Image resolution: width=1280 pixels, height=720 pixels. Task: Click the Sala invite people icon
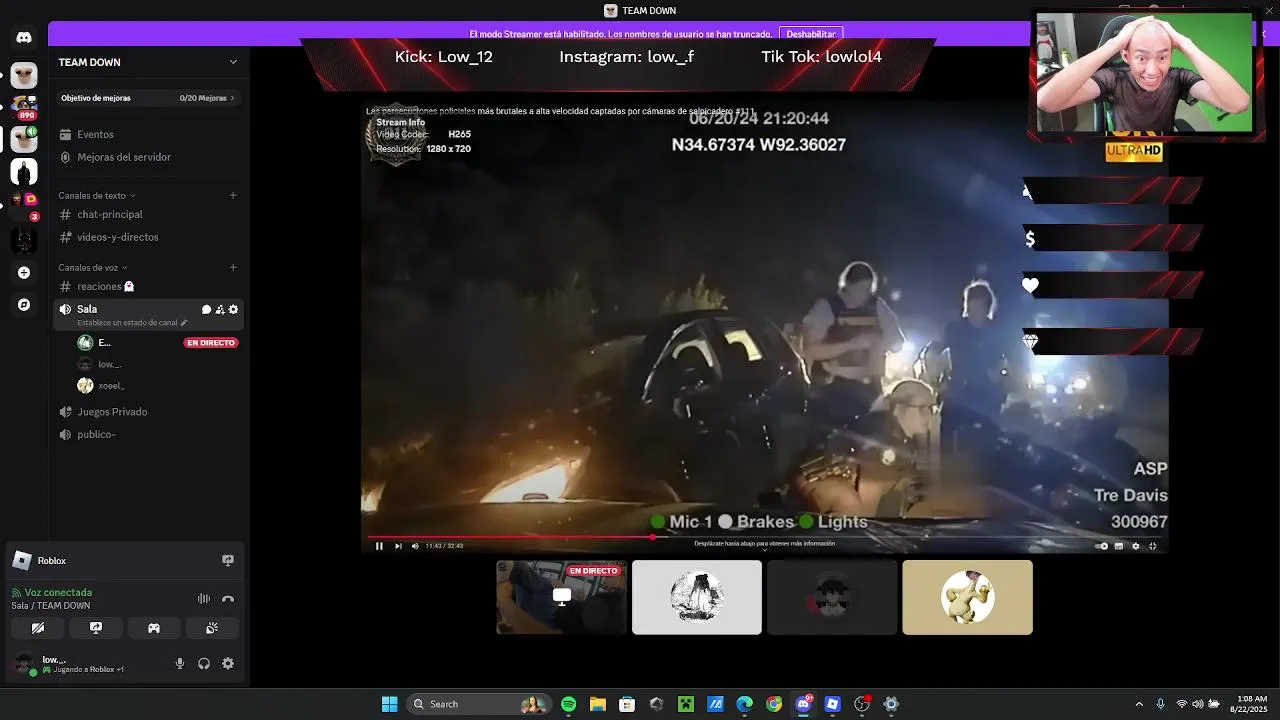[220, 310]
